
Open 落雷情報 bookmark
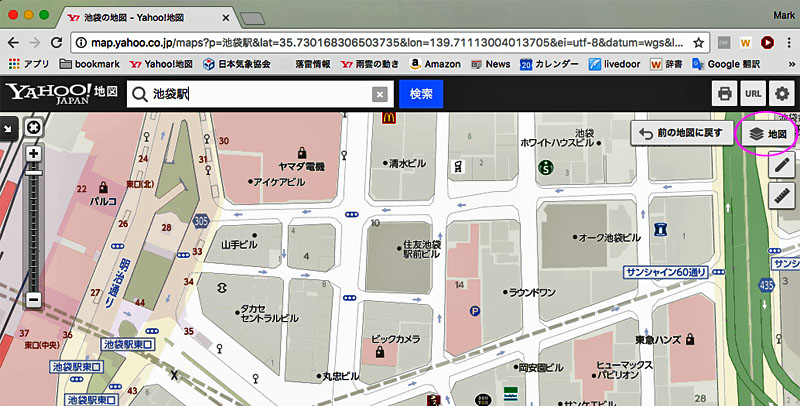pos(312,64)
